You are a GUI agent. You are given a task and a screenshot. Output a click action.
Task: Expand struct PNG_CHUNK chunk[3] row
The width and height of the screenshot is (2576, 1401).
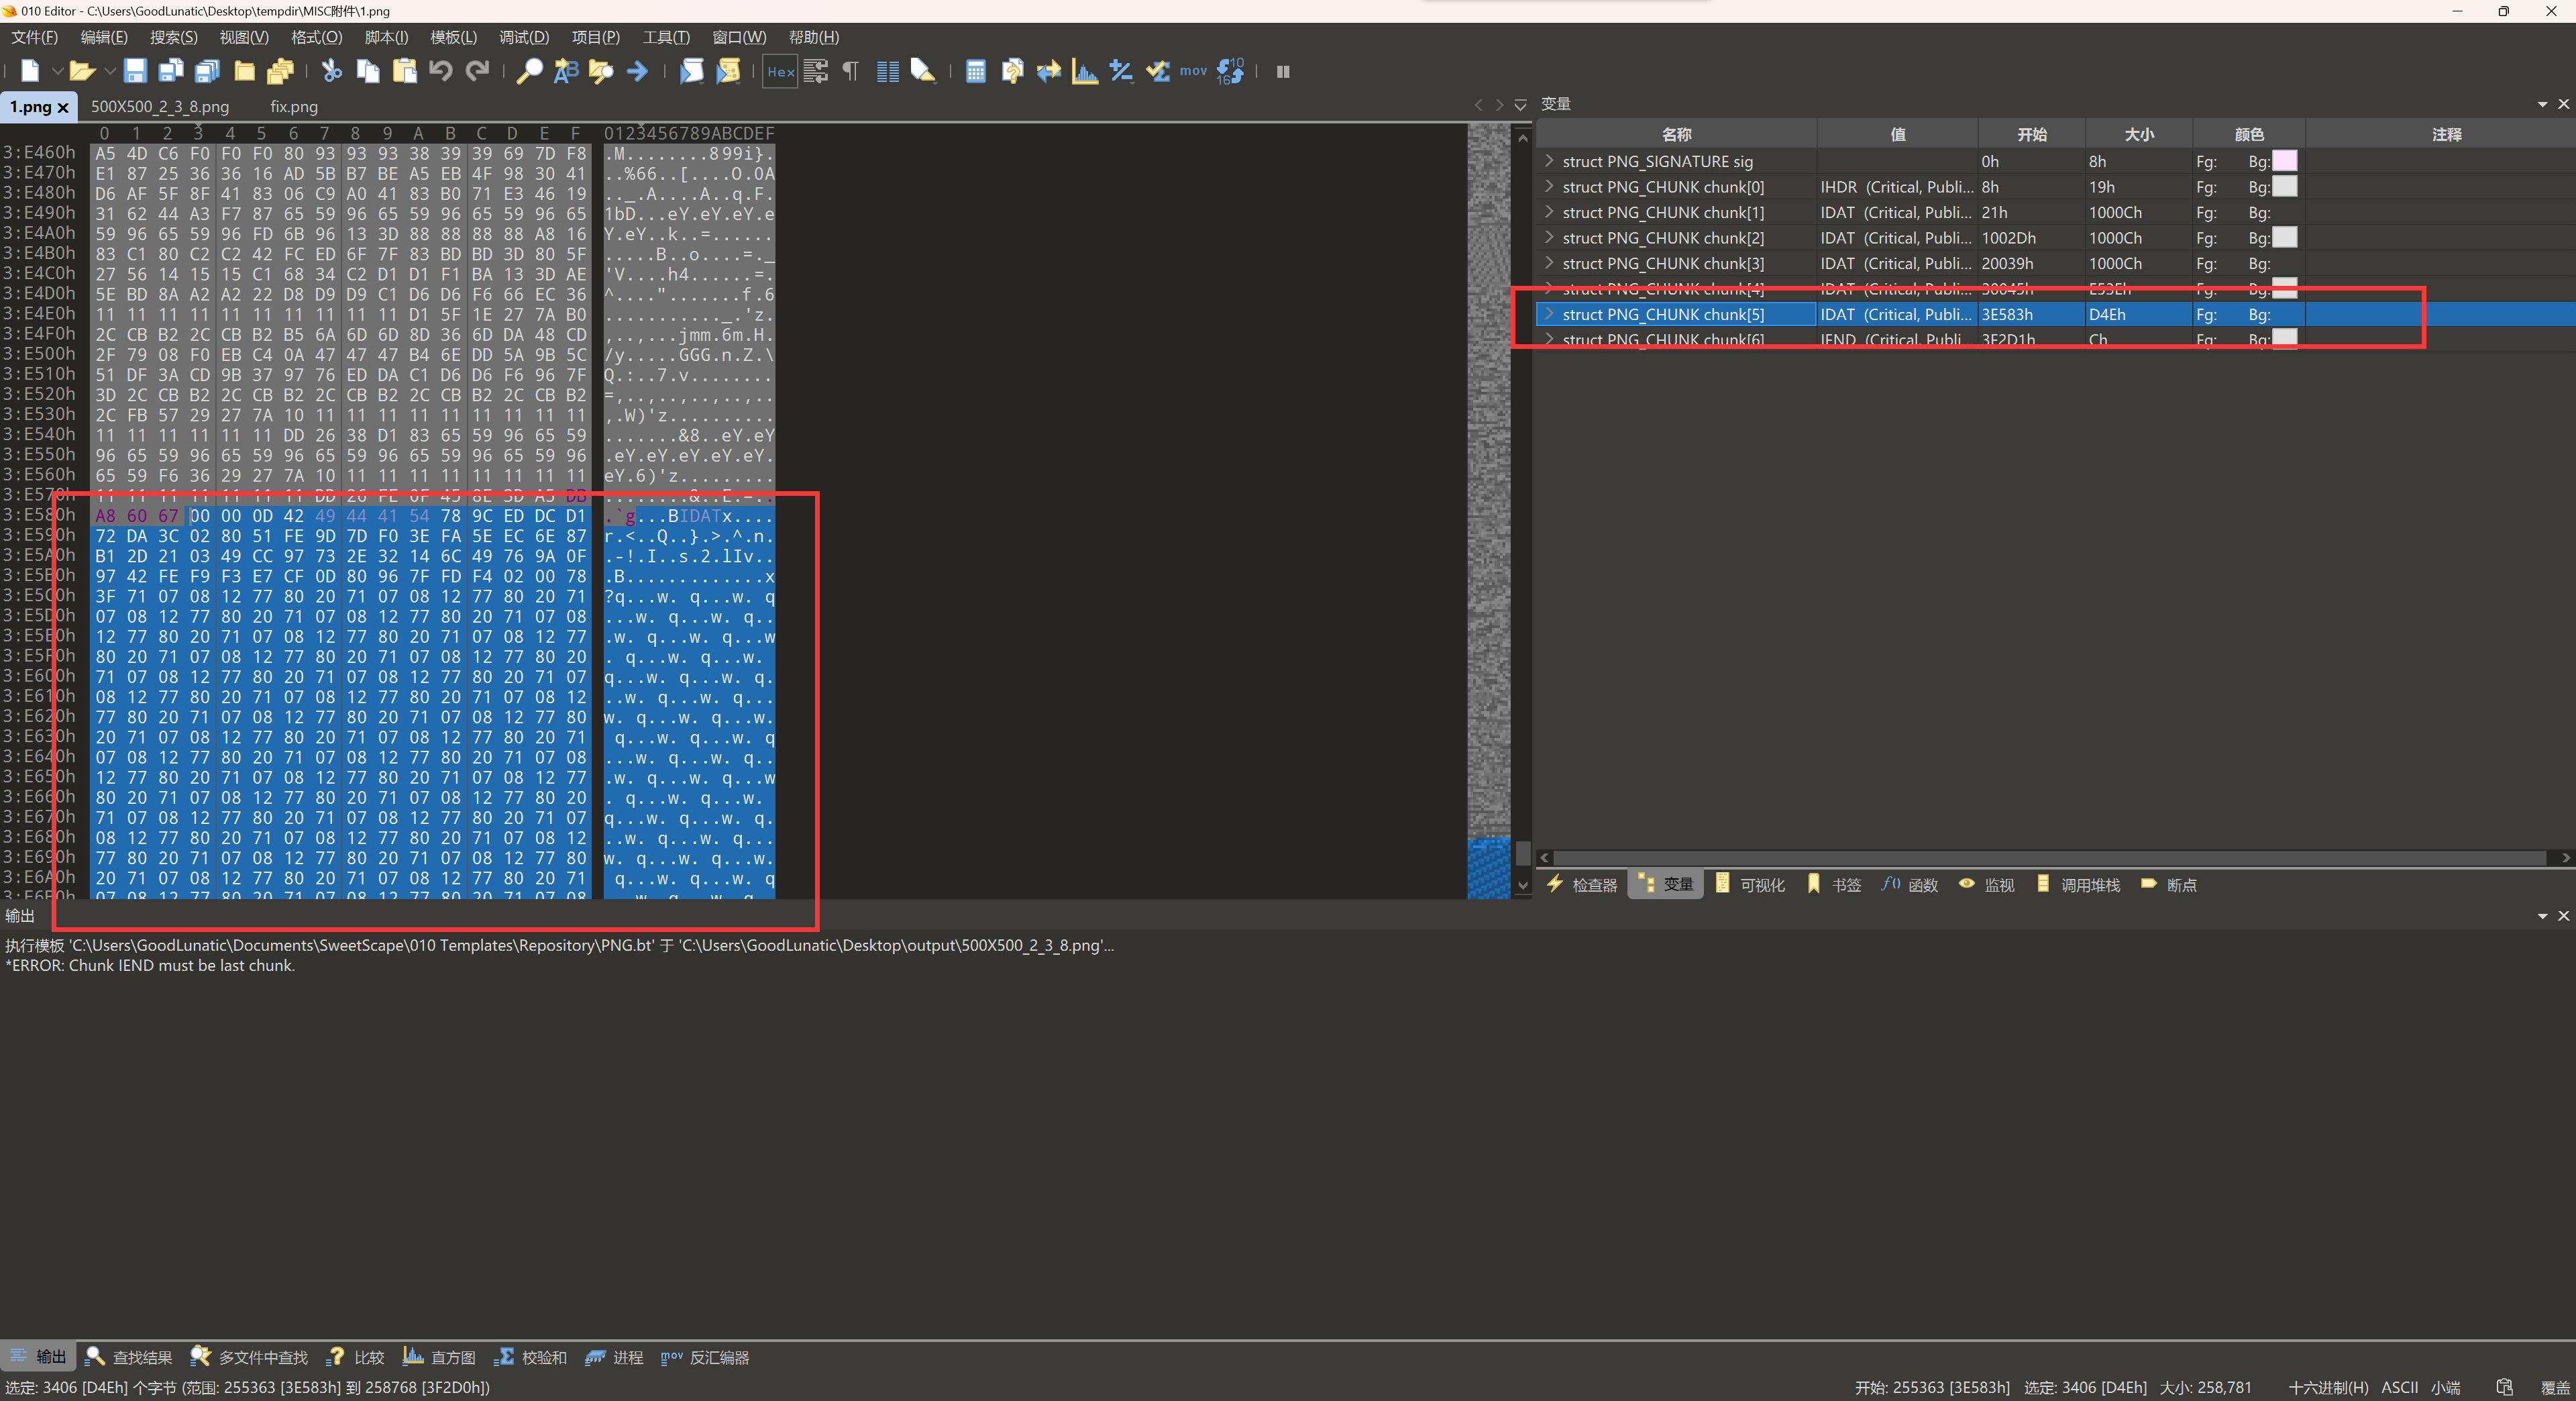1549,263
